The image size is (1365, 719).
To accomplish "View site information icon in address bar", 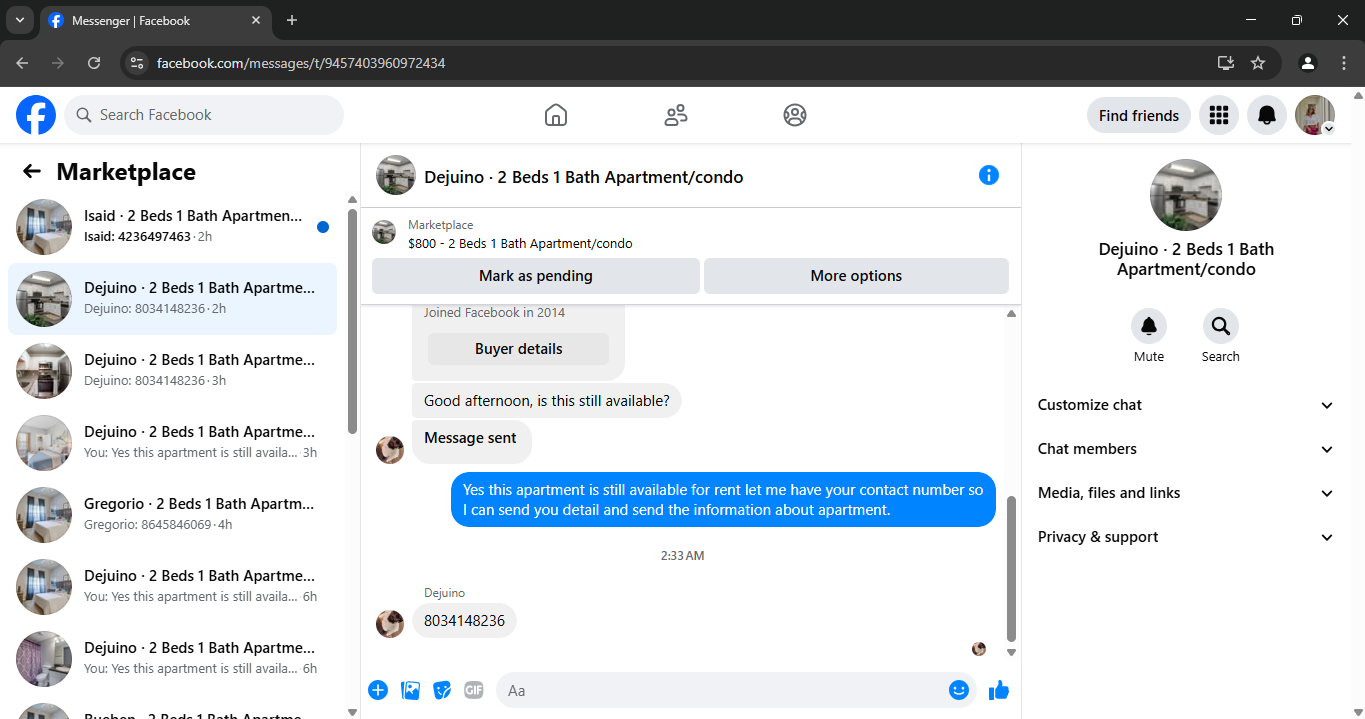I will tap(138, 63).
